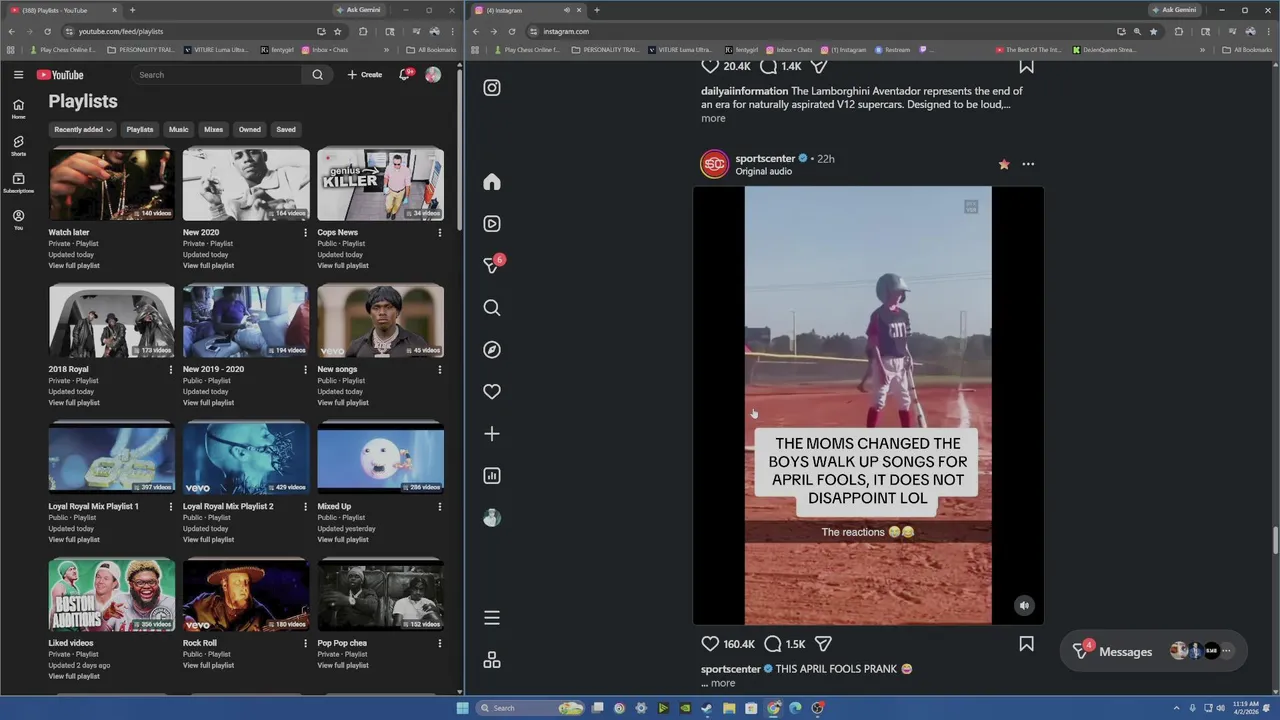The height and width of the screenshot is (720, 1280).
Task: Open options menu for Mixed Up playlist
Action: click(439, 507)
